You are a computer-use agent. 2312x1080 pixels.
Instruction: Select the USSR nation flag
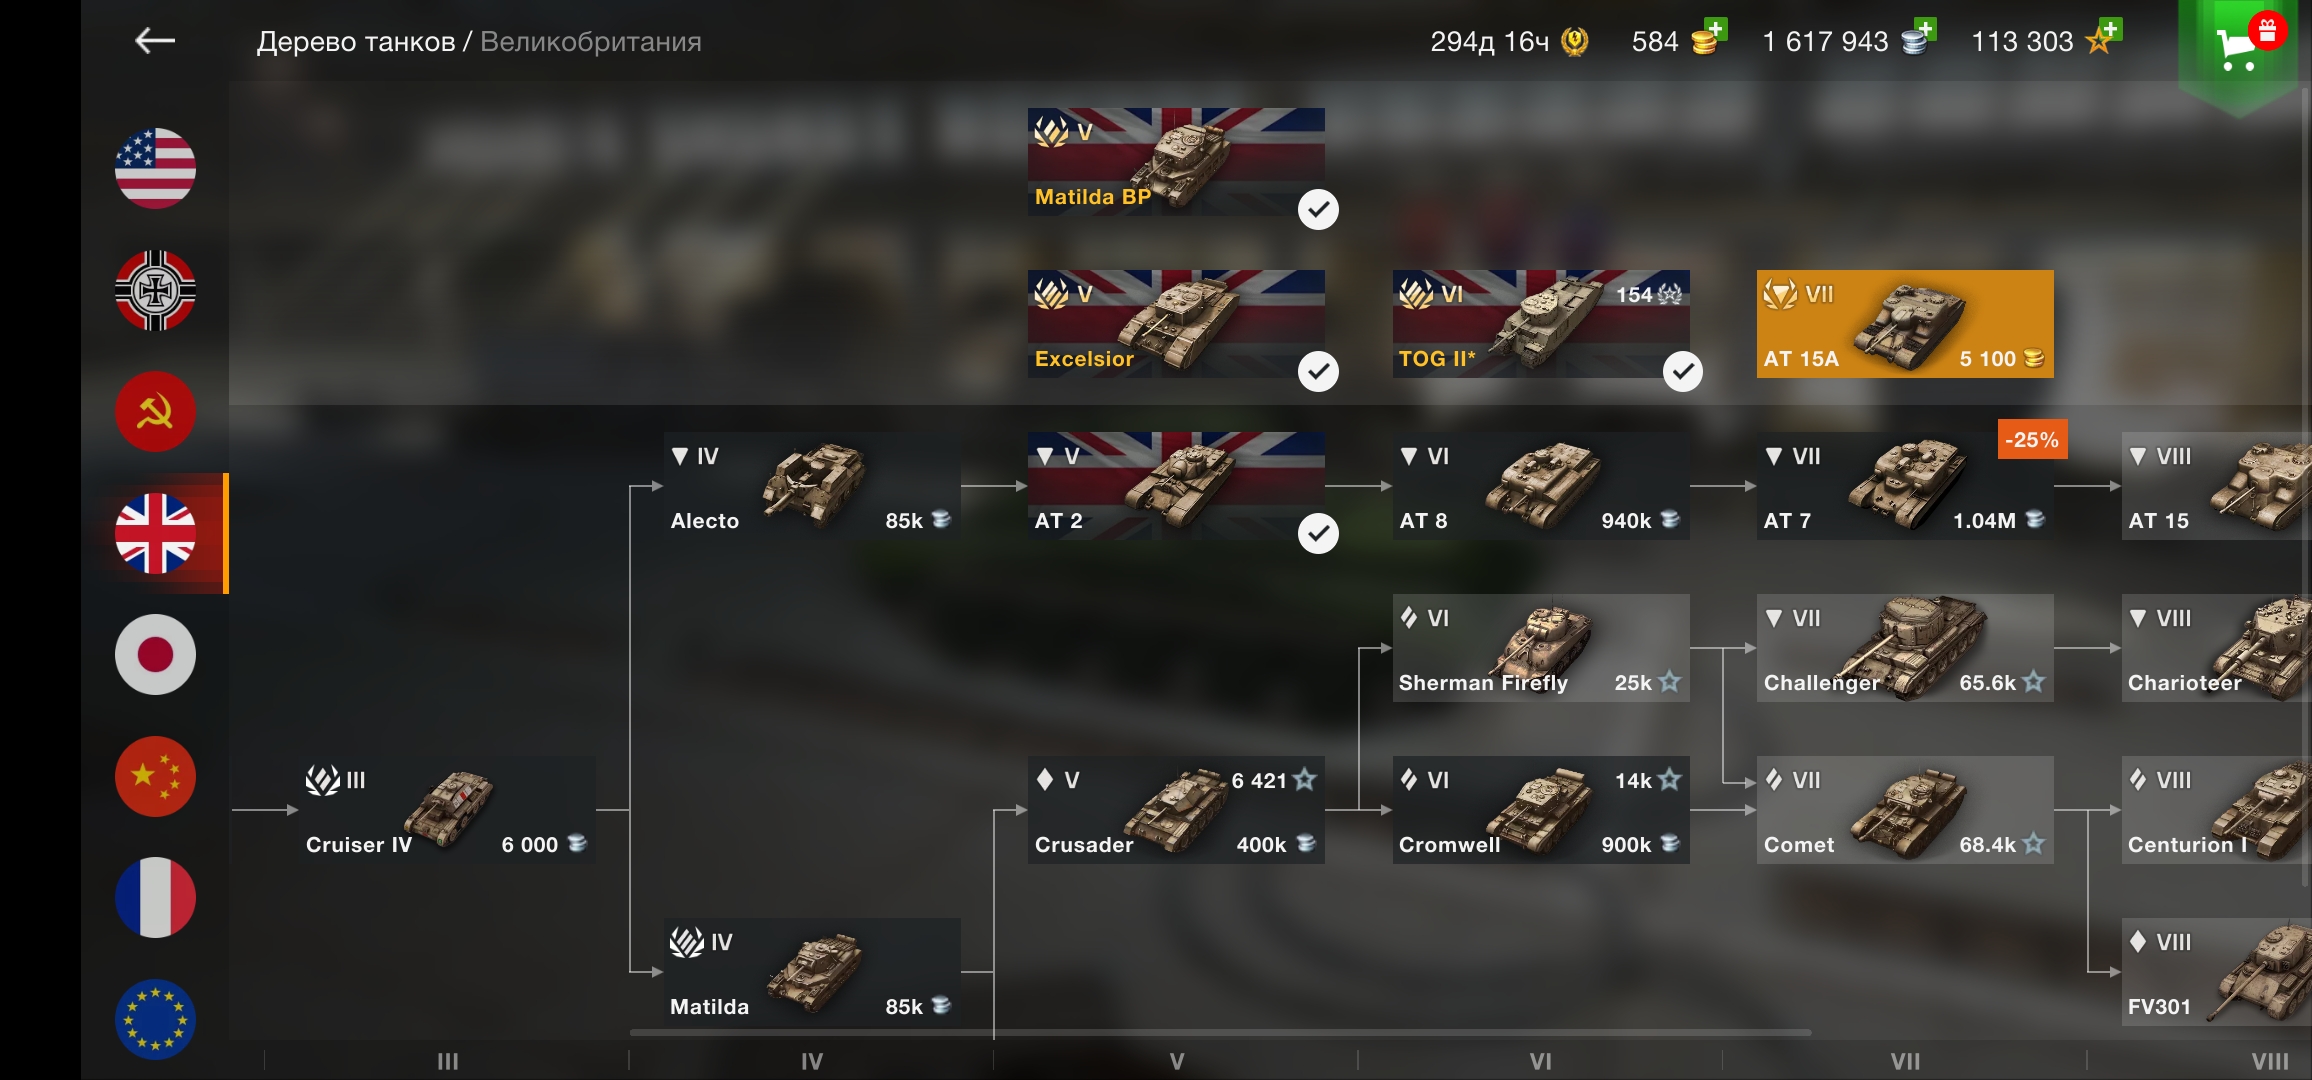(155, 411)
